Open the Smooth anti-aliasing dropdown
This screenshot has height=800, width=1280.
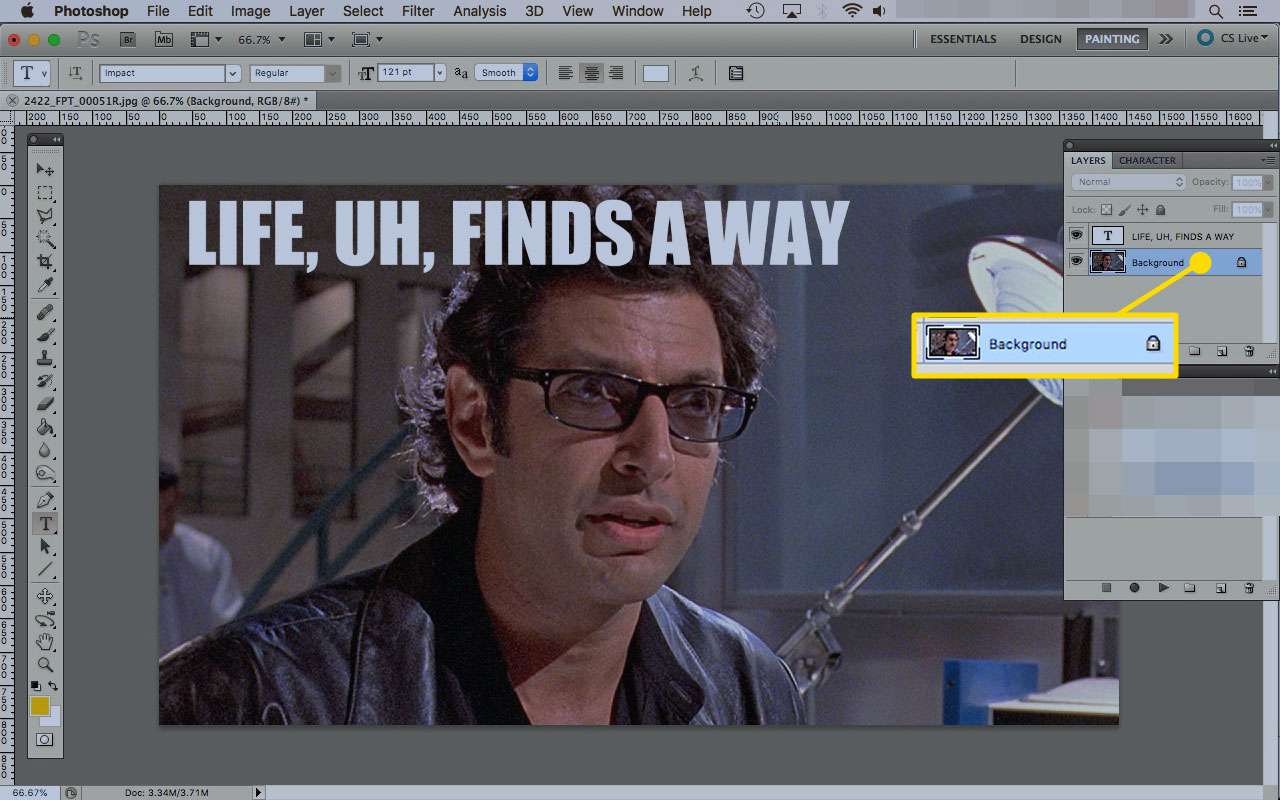(x=507, y=73)
